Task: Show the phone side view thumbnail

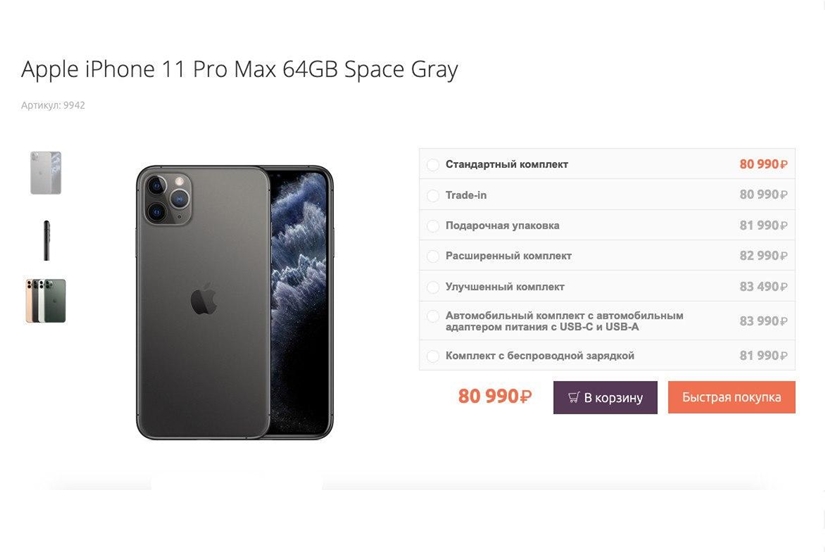Action: point(46,240)
